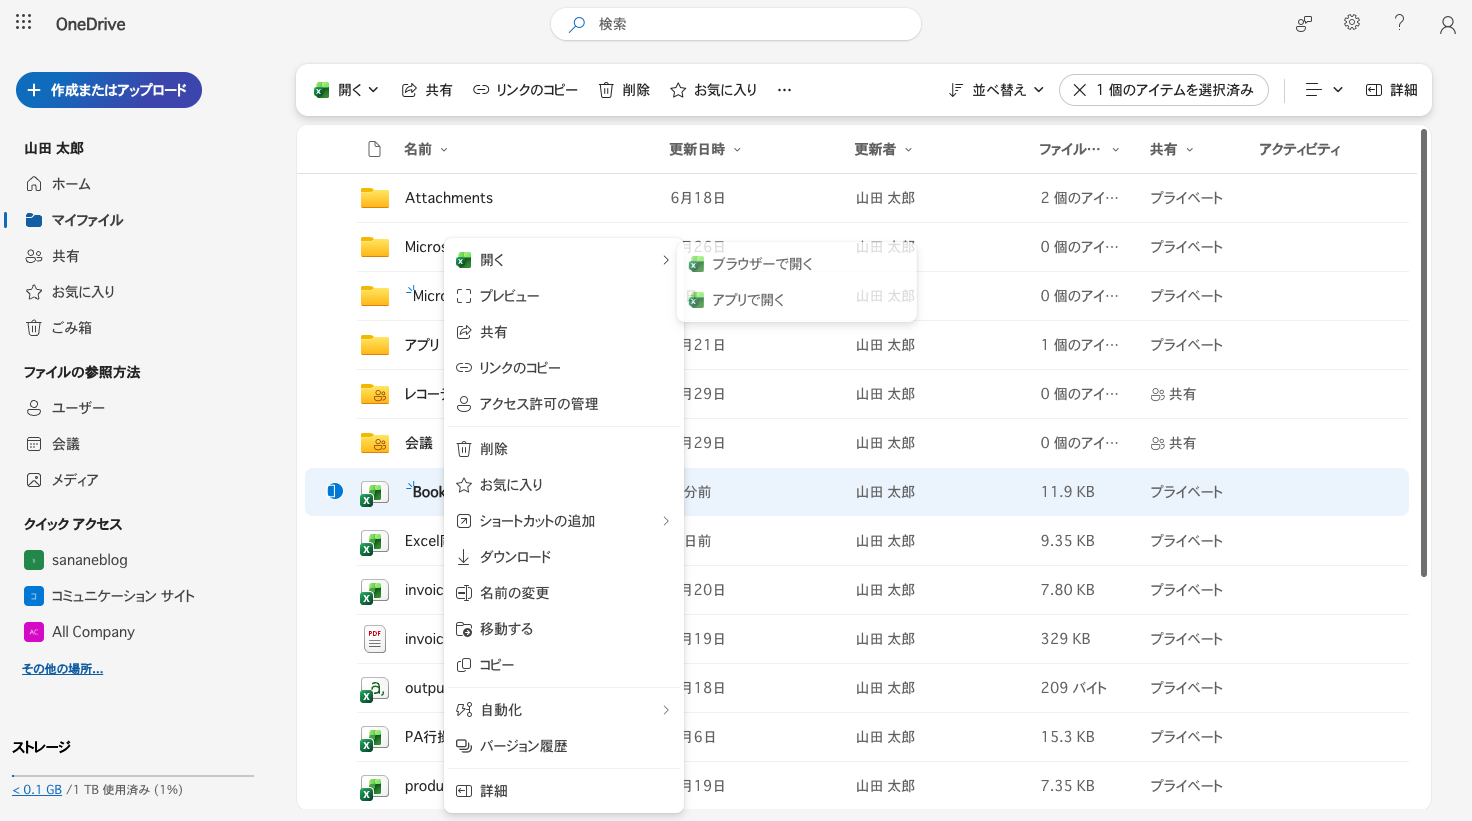The image size is (1472, 821).
Task: Click the その他の場所 link
Action: (62, 669)
